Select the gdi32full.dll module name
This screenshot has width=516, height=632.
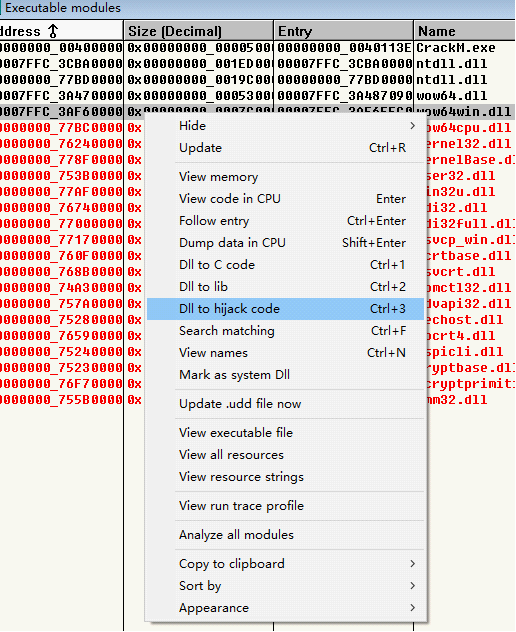[x=470, y=224]
